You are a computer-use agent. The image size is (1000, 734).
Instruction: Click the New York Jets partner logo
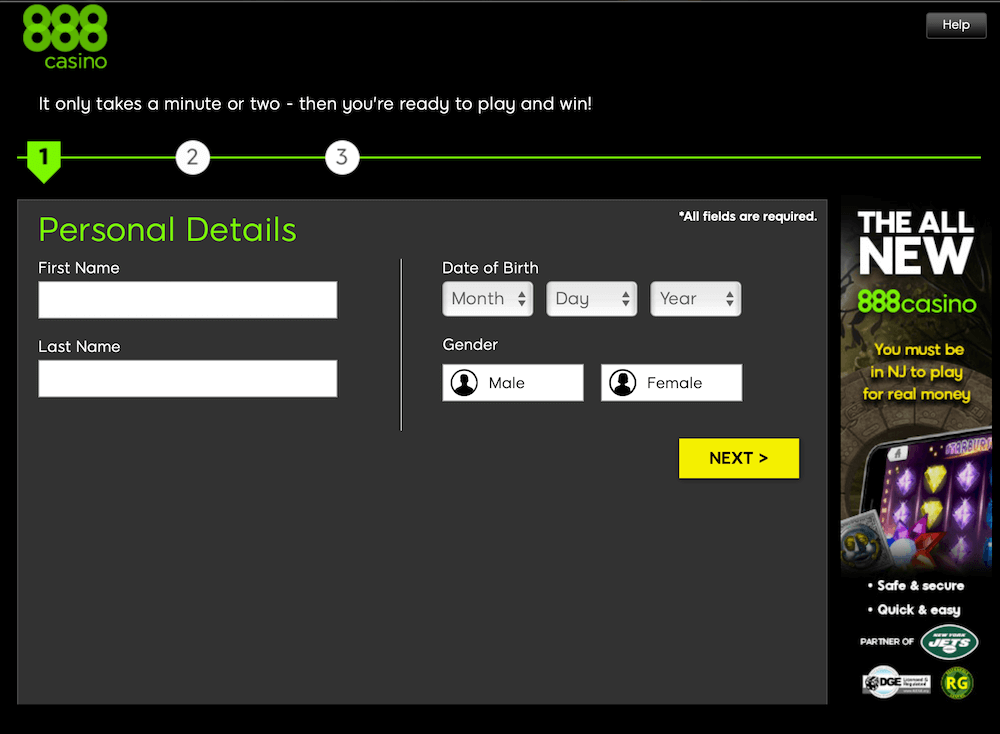949,642
